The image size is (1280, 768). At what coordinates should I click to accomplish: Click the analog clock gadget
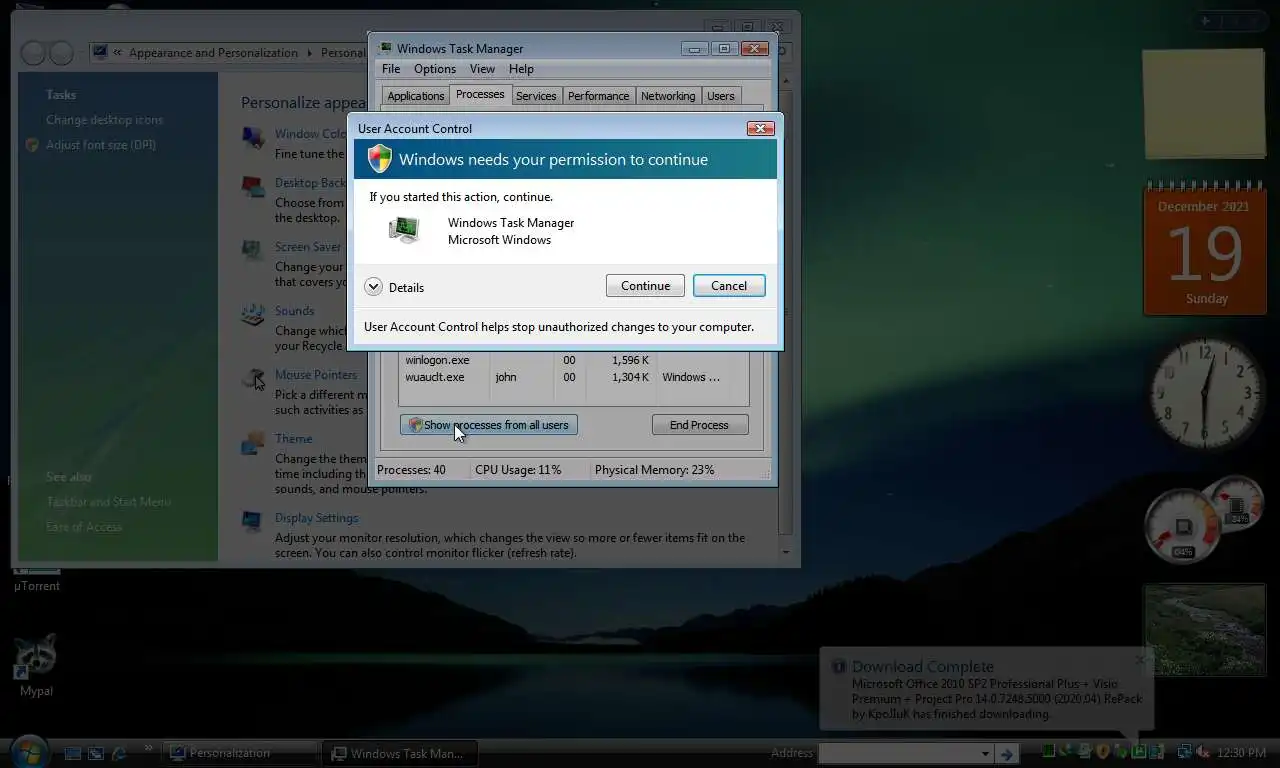pos(1206,392)
